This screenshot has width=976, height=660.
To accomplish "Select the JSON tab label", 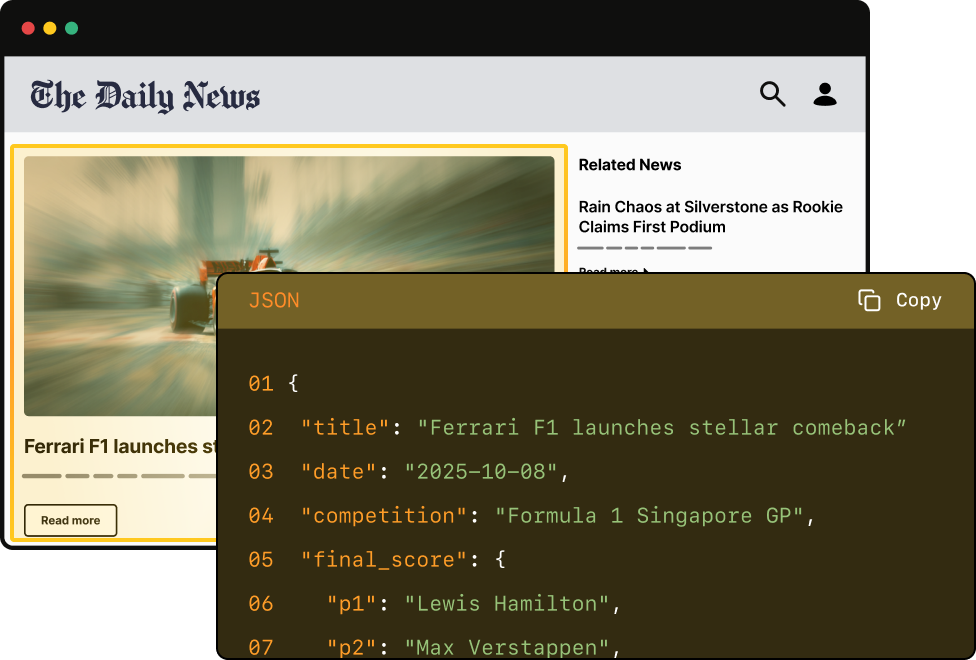I will [274, 300].
